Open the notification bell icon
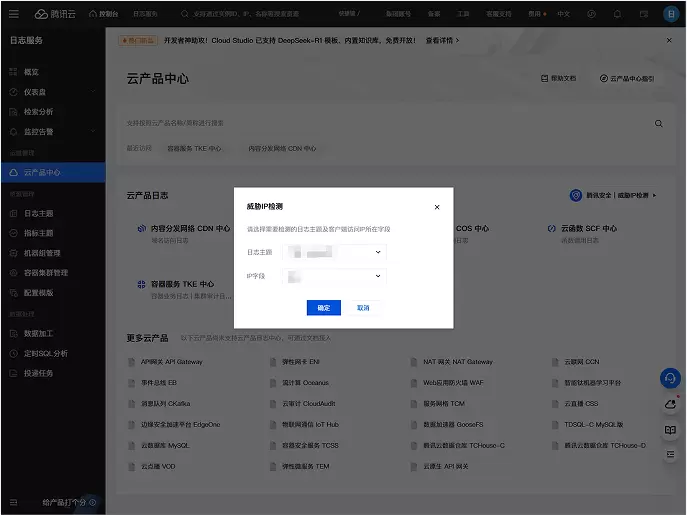The width and height of the screenshot is (687, 515). [616, 14]
